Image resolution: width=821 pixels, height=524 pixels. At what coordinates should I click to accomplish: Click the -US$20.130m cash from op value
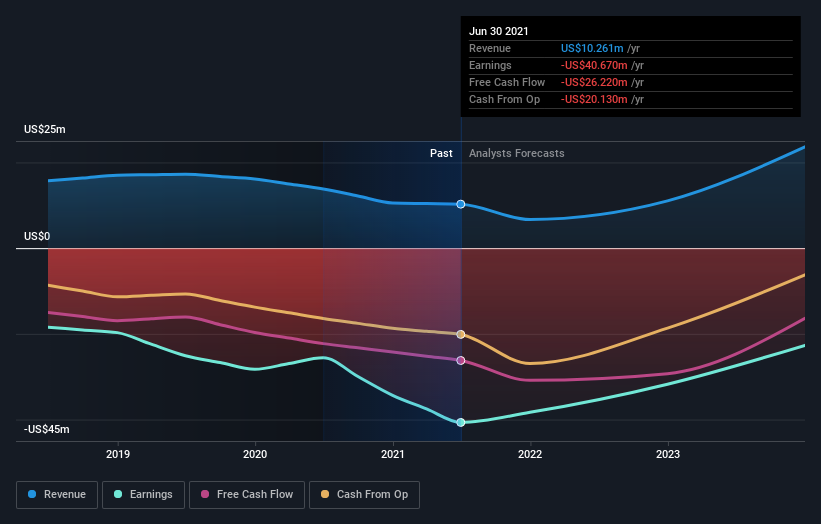(x=594, y=99)
